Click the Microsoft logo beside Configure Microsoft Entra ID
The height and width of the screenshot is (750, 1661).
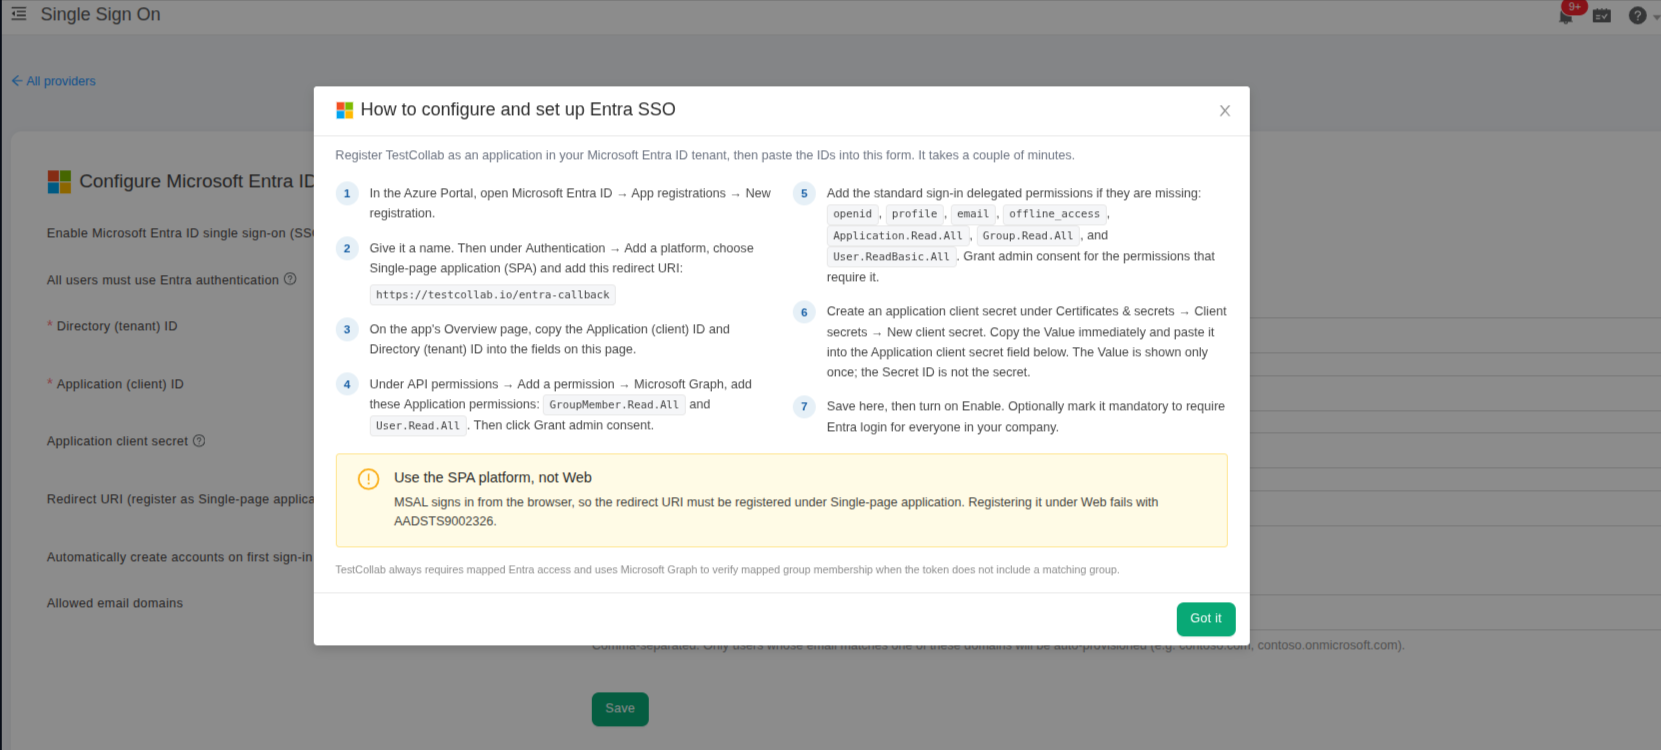59,181
